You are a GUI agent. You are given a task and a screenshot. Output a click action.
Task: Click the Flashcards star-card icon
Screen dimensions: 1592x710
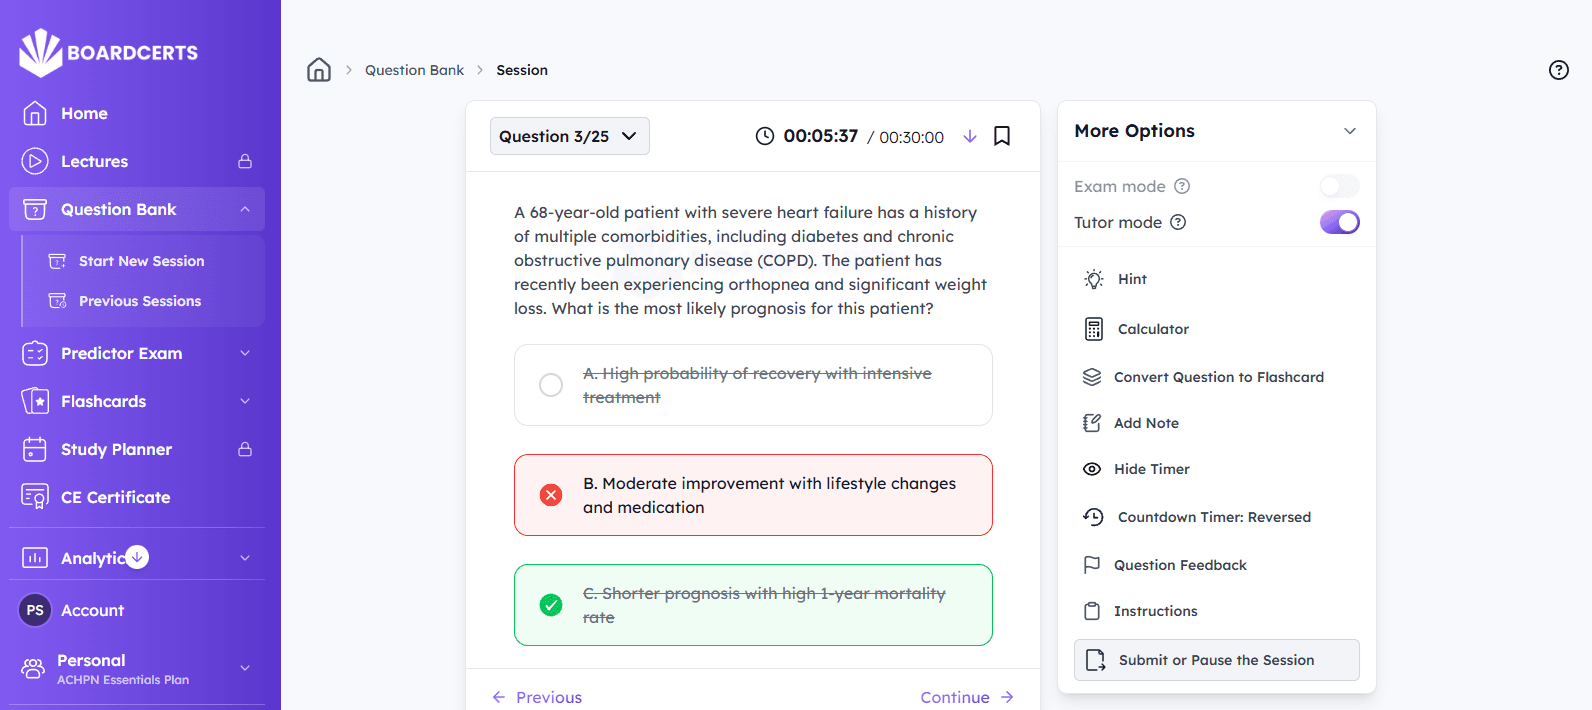pos(35,401)
